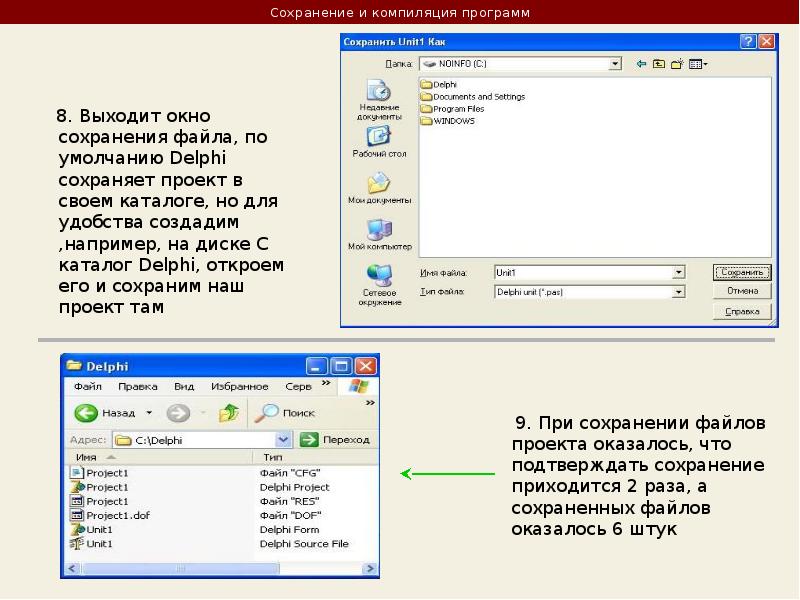
Task: Expand the Explorer address bar dropdown
Action: click(x=283, y=440)
